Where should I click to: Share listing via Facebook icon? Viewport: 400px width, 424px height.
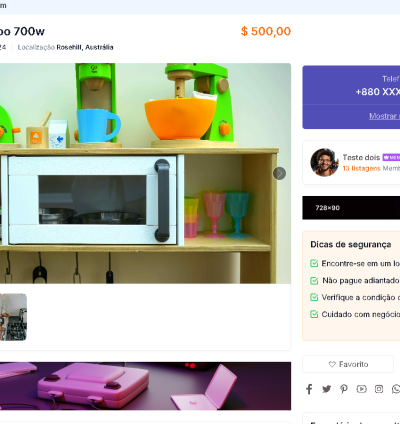[309, 389]
